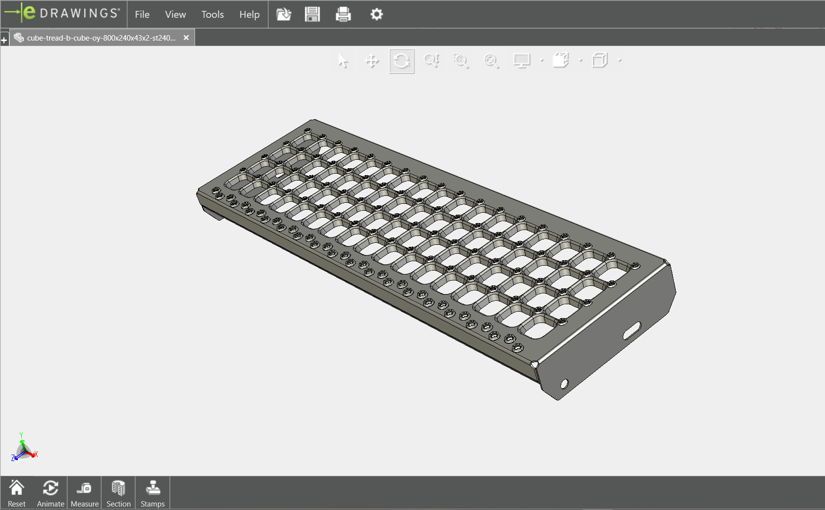Image resolution: width=825 pixels, height=510 pixels.
Task: Click the Zoom to Fit icon
Action: [x=432, y=61]
